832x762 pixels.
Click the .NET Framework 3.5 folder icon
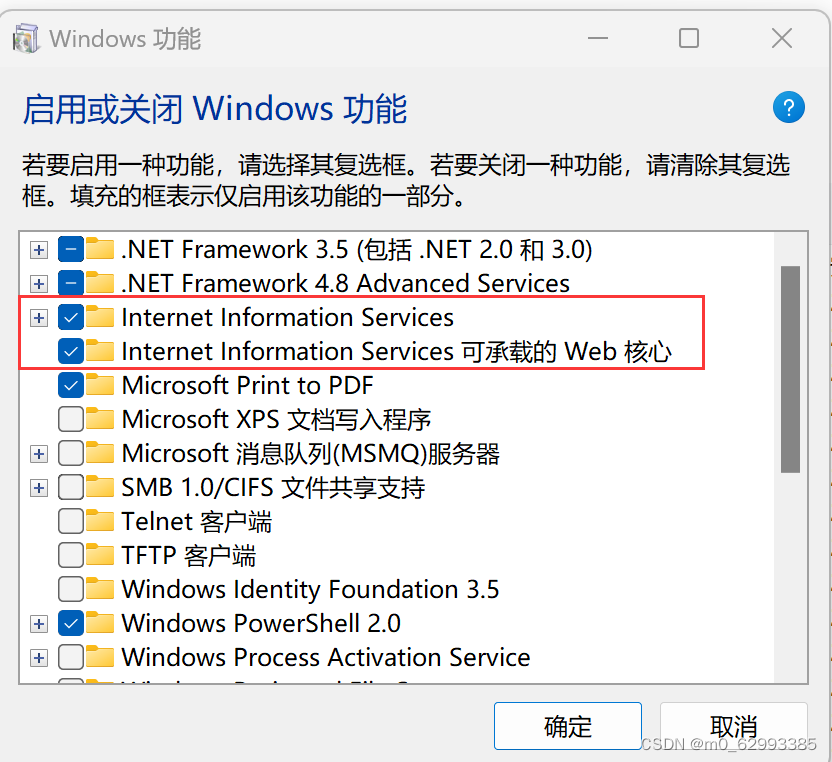[100, 249]
